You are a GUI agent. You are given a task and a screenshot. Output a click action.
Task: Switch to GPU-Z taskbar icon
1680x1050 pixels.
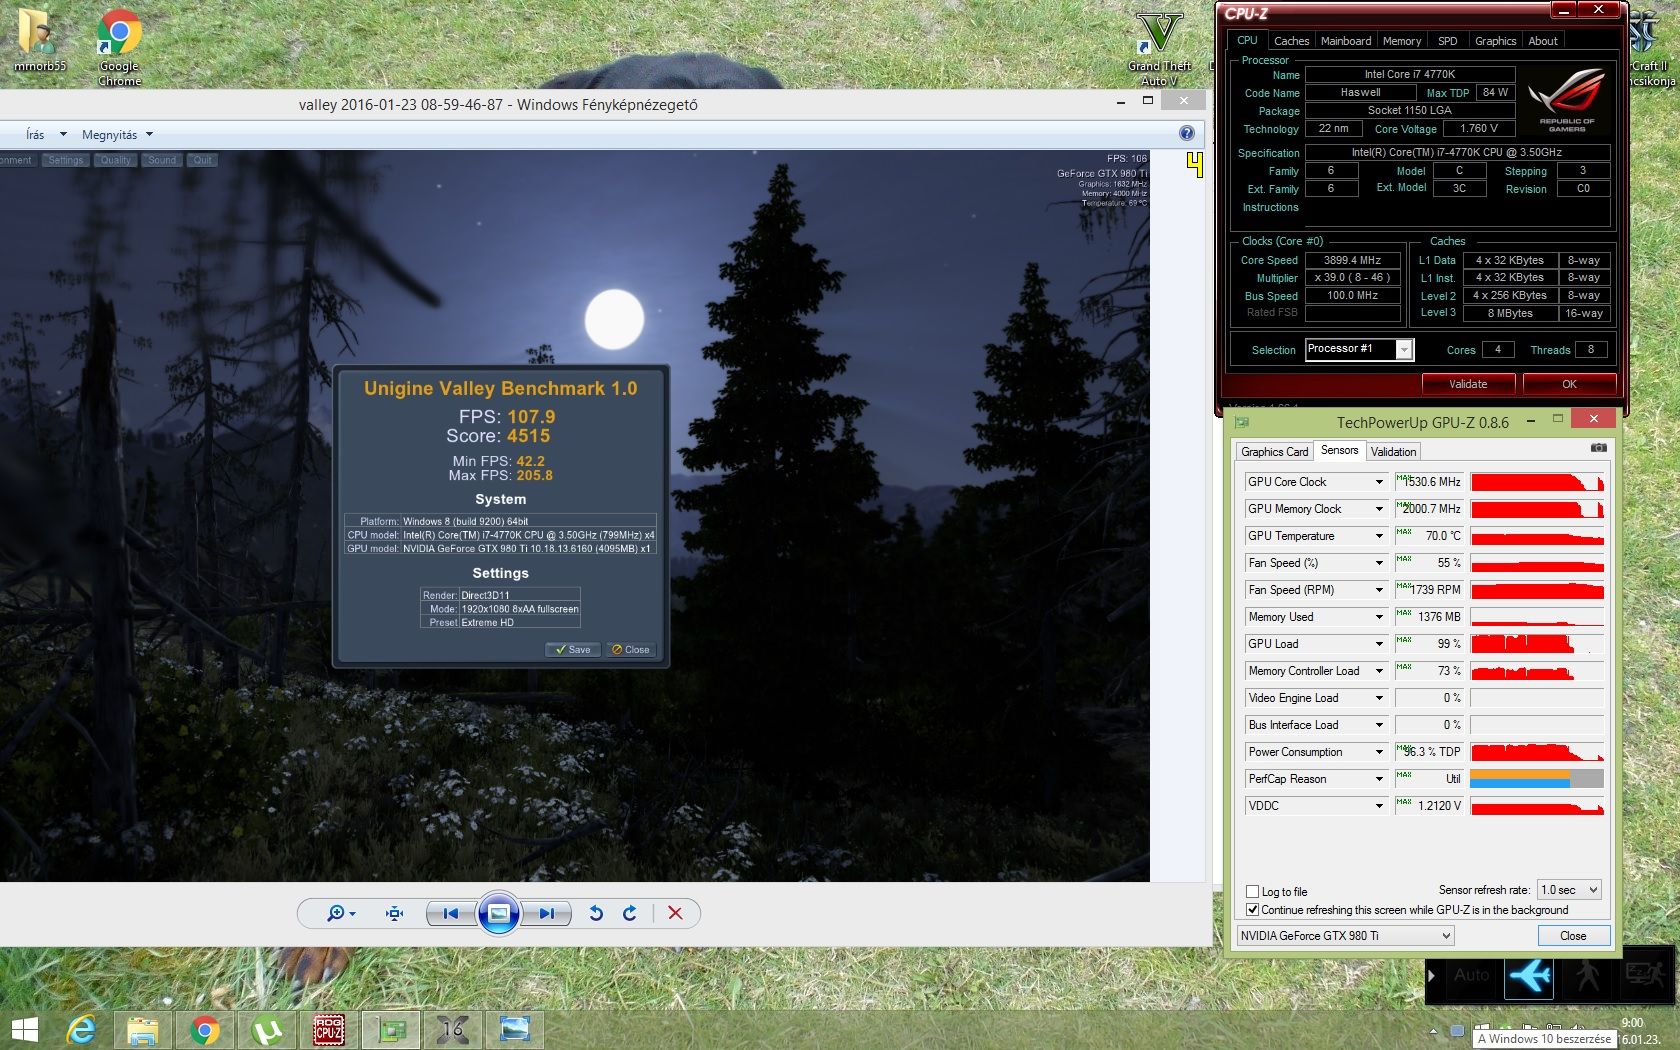tap(391, 1029)
